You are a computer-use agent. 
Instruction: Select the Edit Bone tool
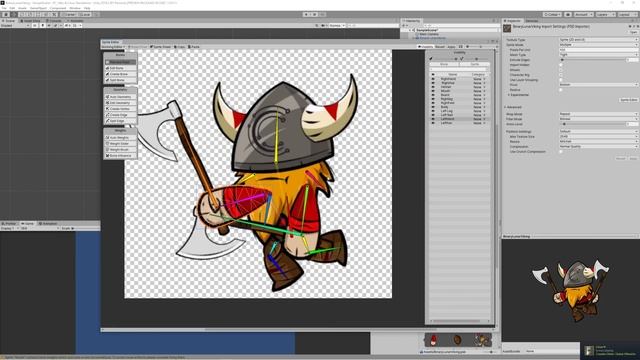point(120,68)
